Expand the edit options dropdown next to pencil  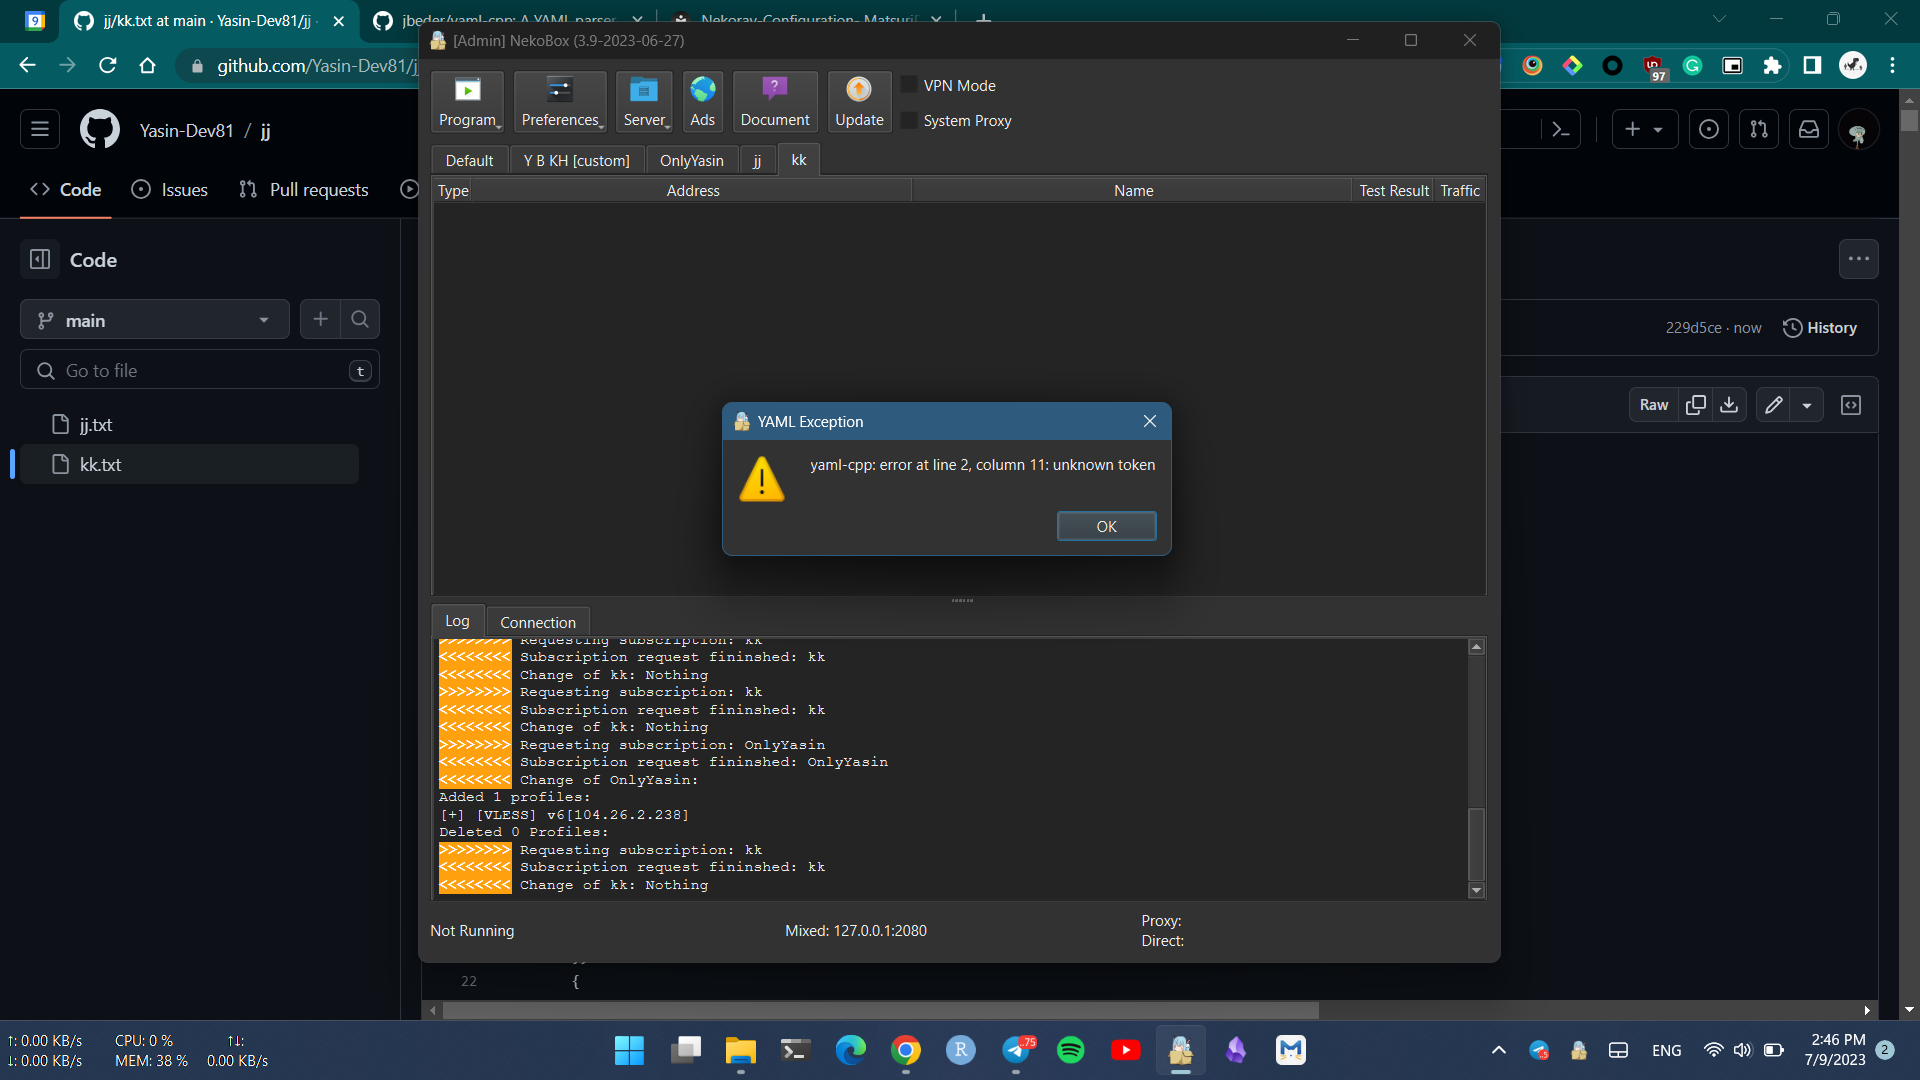1808,405
